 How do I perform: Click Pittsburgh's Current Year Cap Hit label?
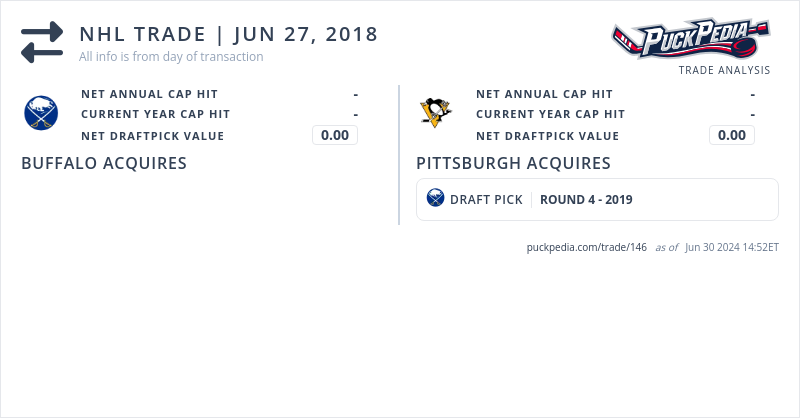point(550,115)
